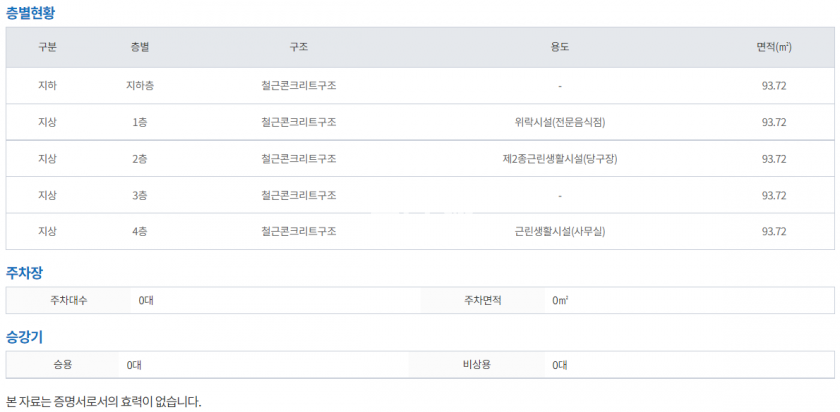Select the 주차대수 label
The width and height of the screenshot is (840, 412).
pyautogui.click(x=69, y=300)
